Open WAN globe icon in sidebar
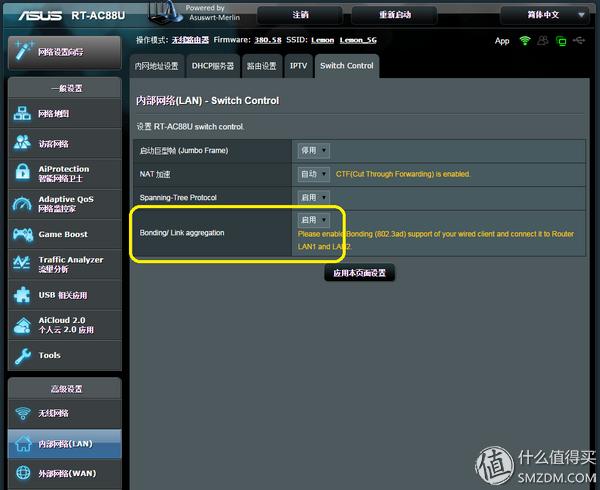Viewport: 600px width, 490px height. coord(23,473)
